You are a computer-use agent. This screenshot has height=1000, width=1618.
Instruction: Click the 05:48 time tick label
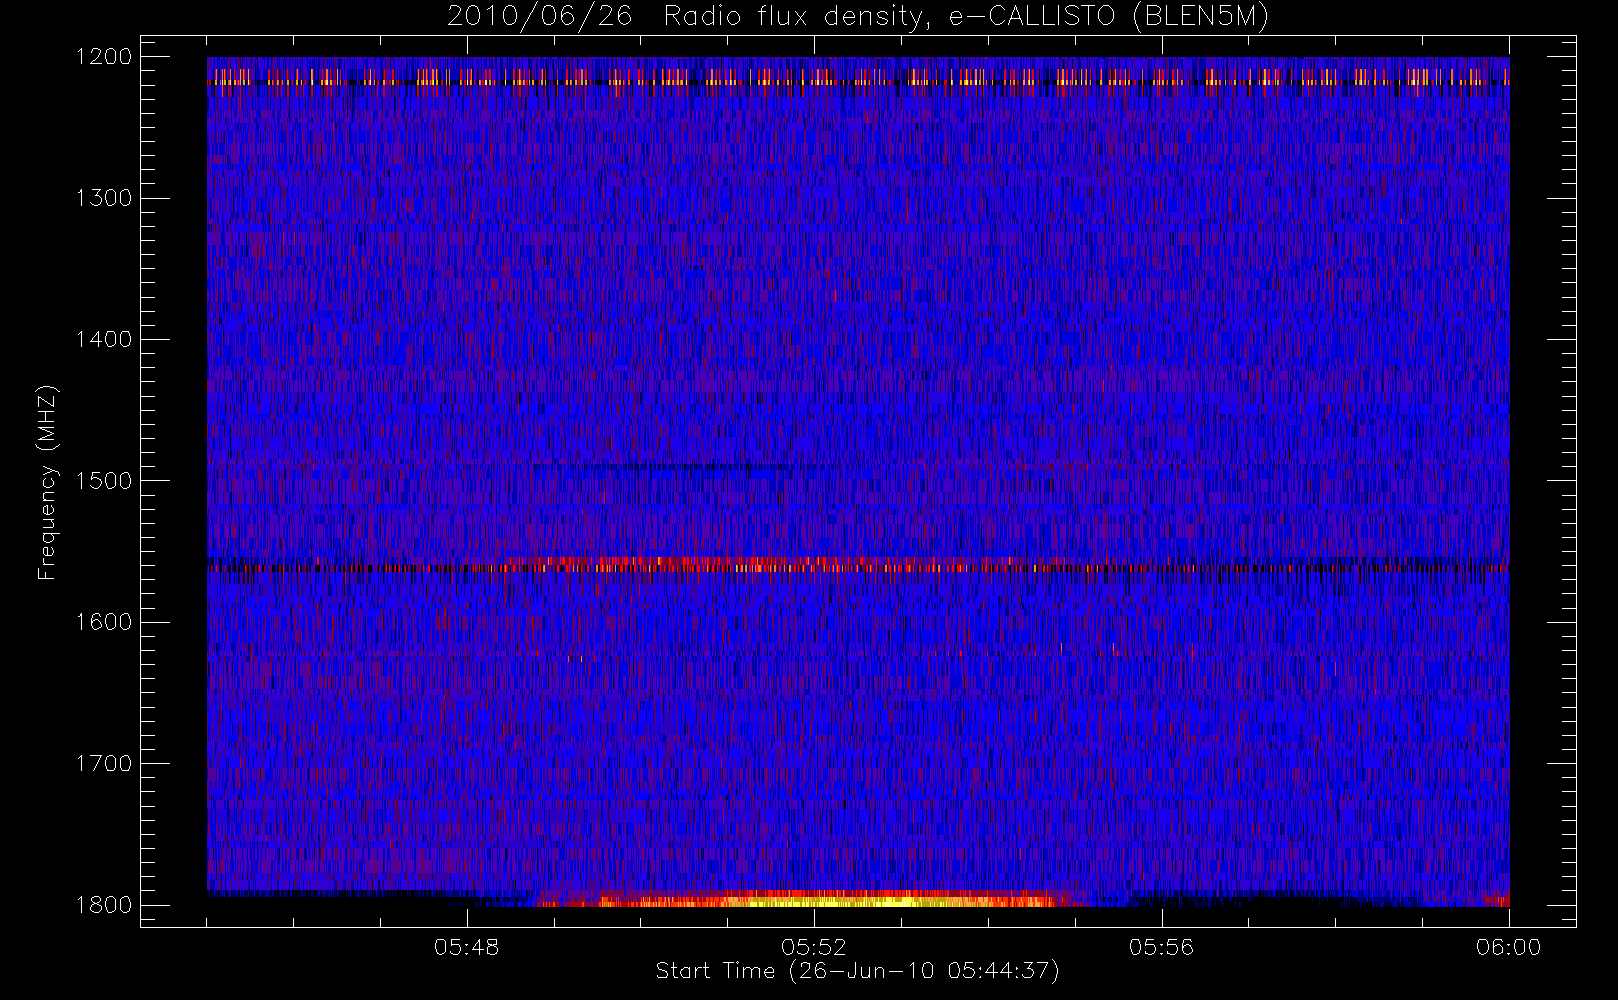pos(467,947)
